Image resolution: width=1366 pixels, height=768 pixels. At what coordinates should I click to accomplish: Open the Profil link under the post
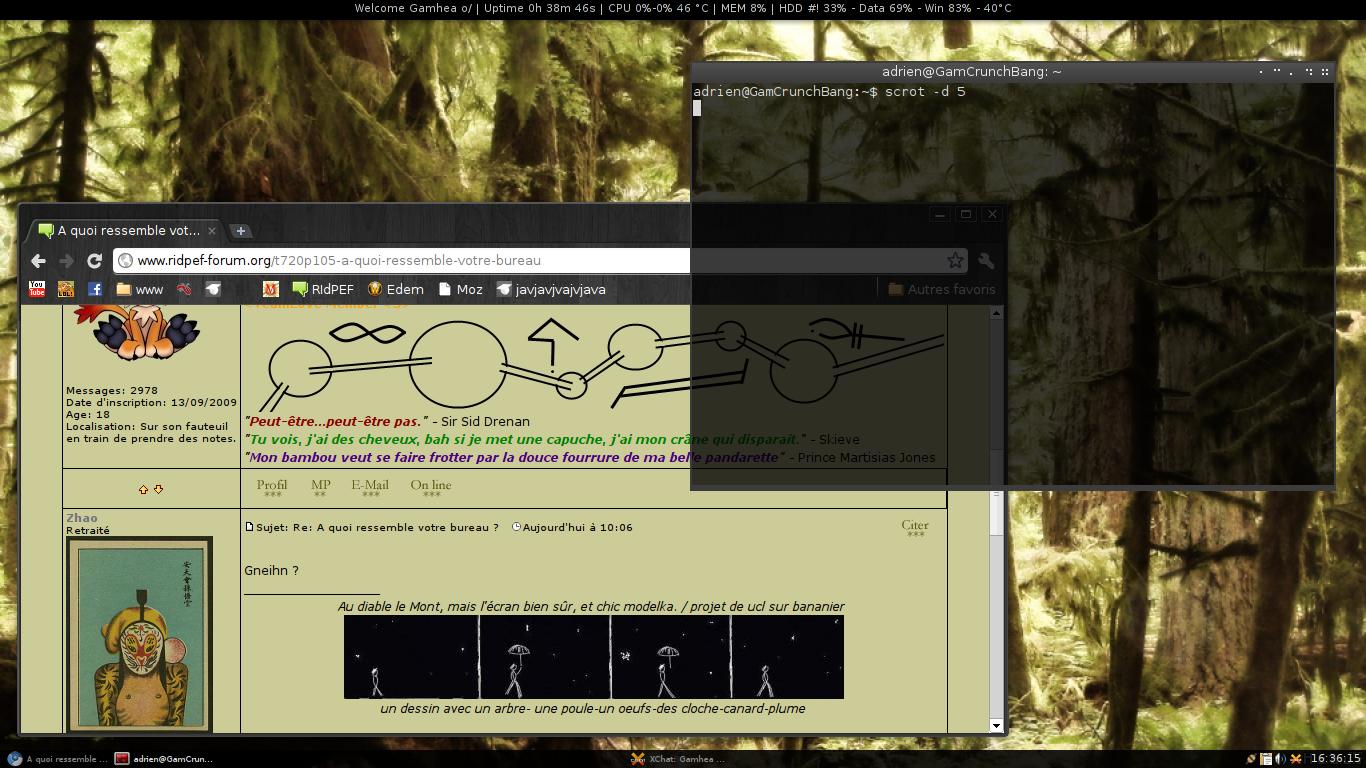271,487
